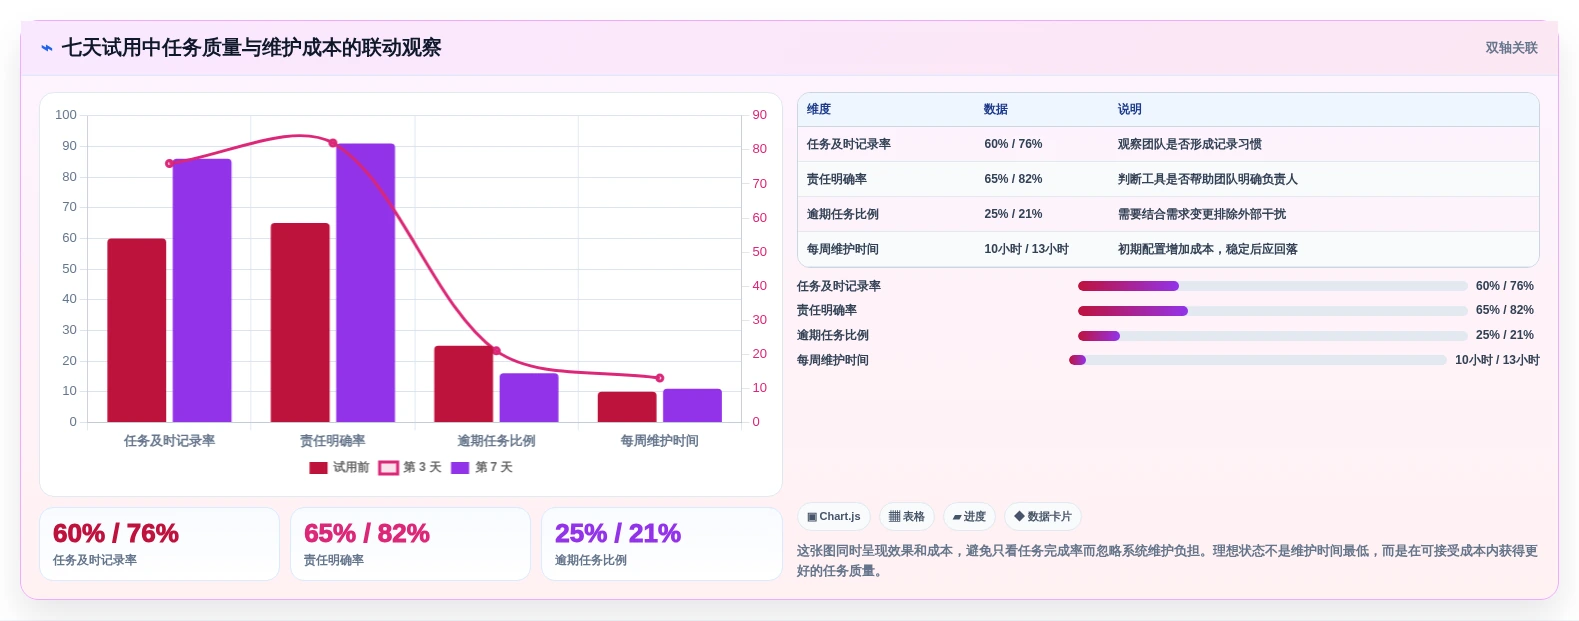Click the note 判断工具是否帮助团队明确负责人

(x=1207, y=179)
